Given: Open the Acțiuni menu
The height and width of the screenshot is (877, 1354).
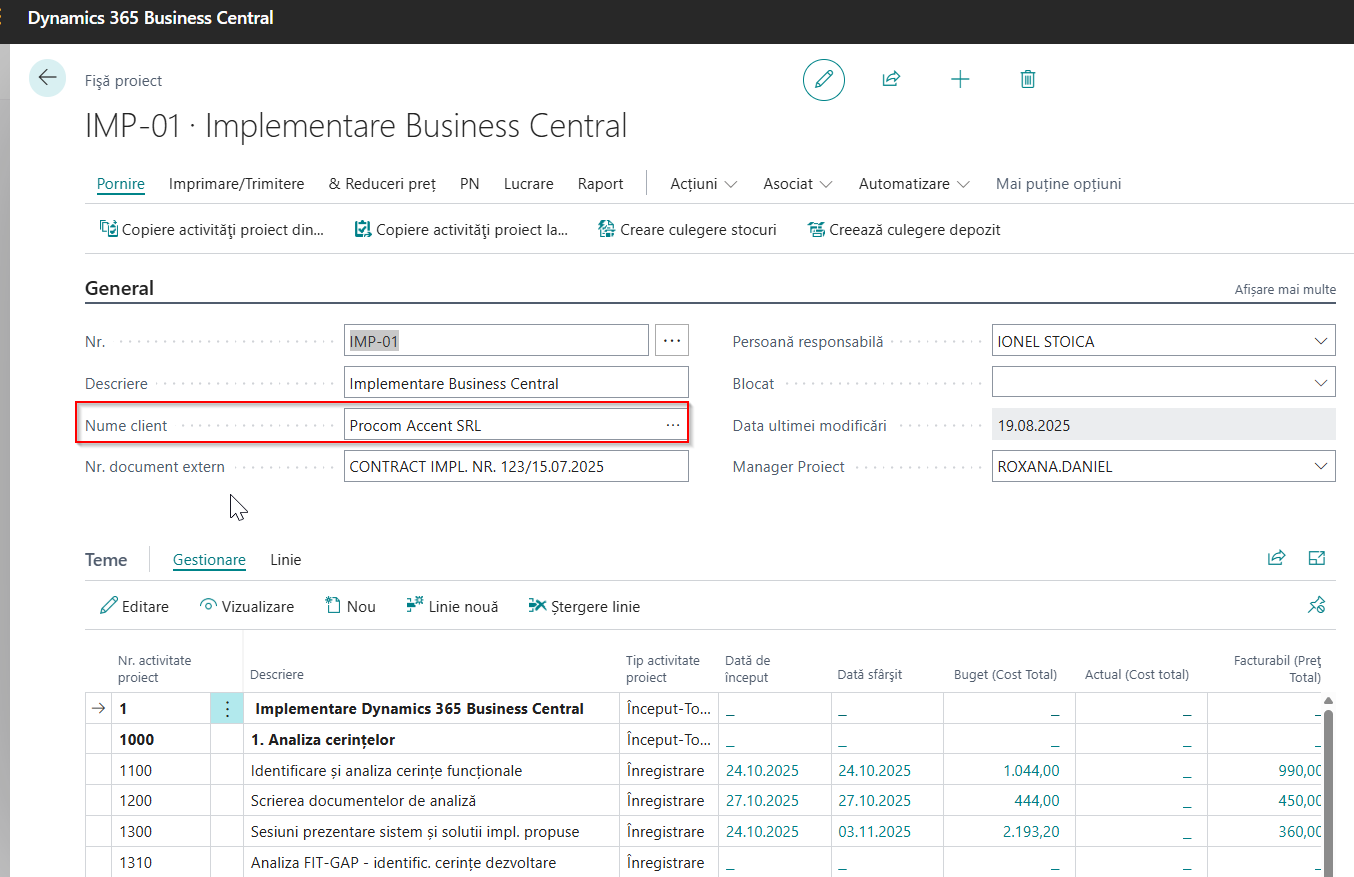Looking at the screenshot, I should pos(704,184).
